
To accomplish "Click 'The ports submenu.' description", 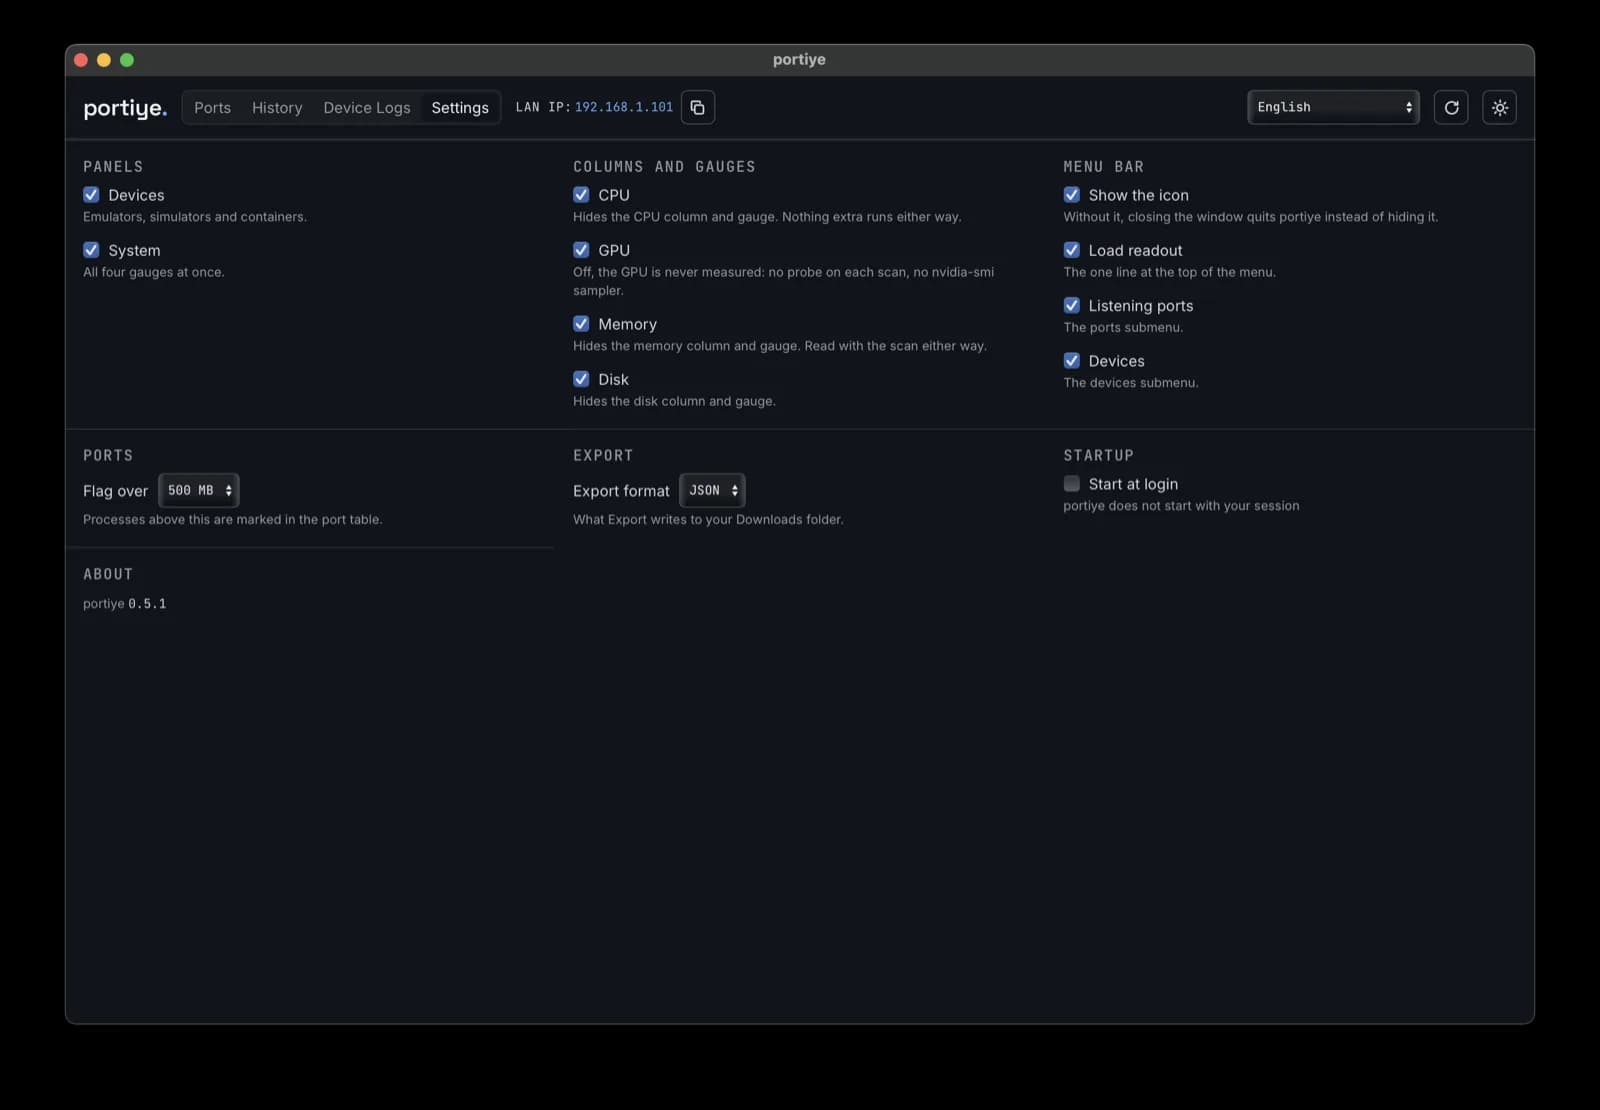I will click(1123, 327).
